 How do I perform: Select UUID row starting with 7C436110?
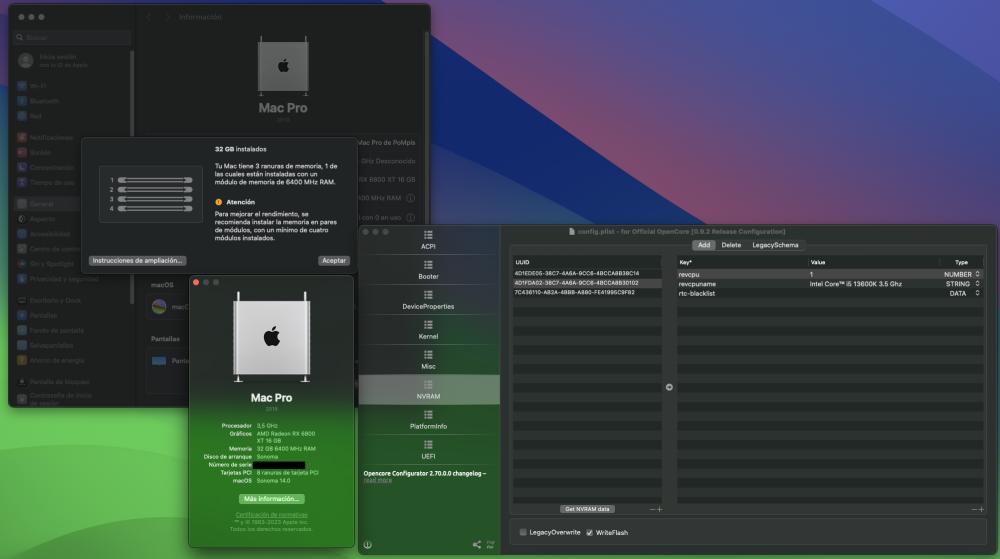(587, 292)
